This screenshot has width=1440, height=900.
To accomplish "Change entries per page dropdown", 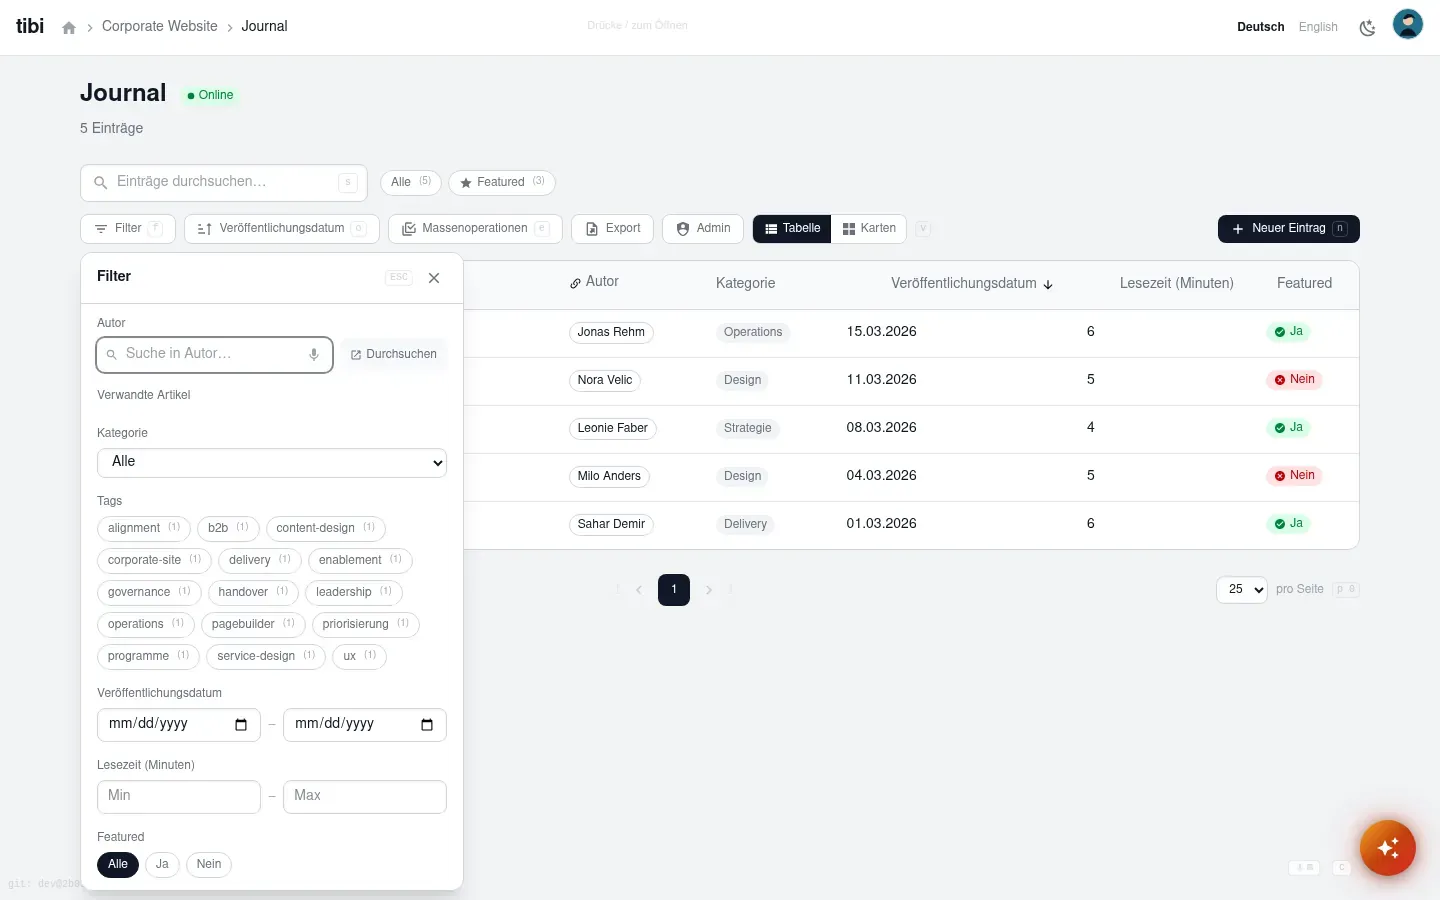I will (x=1242, y=590).
